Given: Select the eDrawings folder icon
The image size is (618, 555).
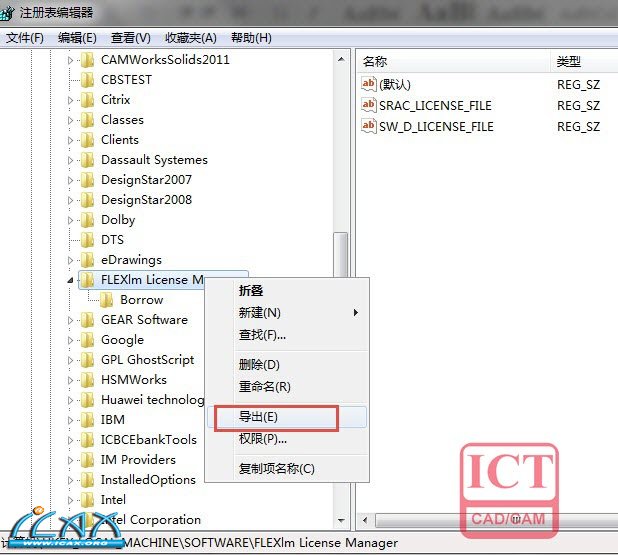Looking at the screenshot, I should [x=87, y=260].
